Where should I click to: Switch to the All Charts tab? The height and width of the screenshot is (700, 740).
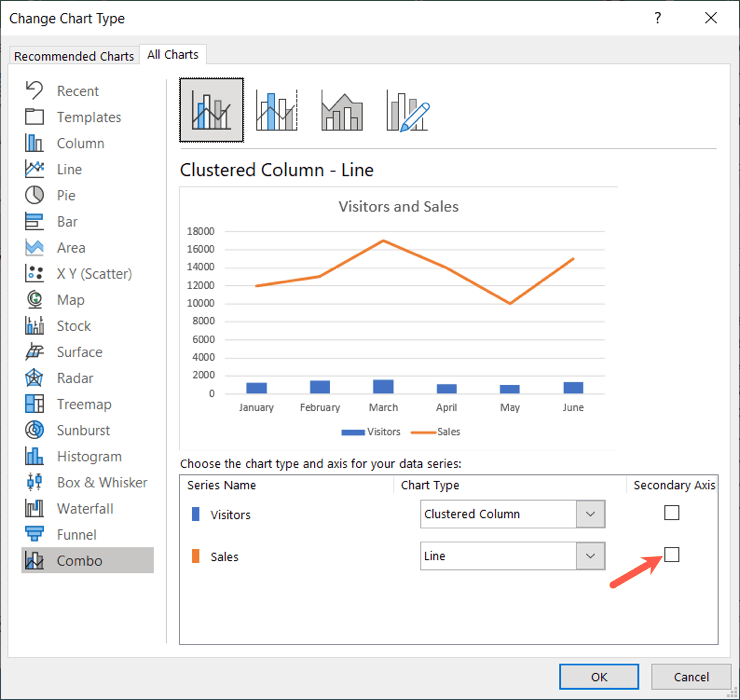click(173, 55)
